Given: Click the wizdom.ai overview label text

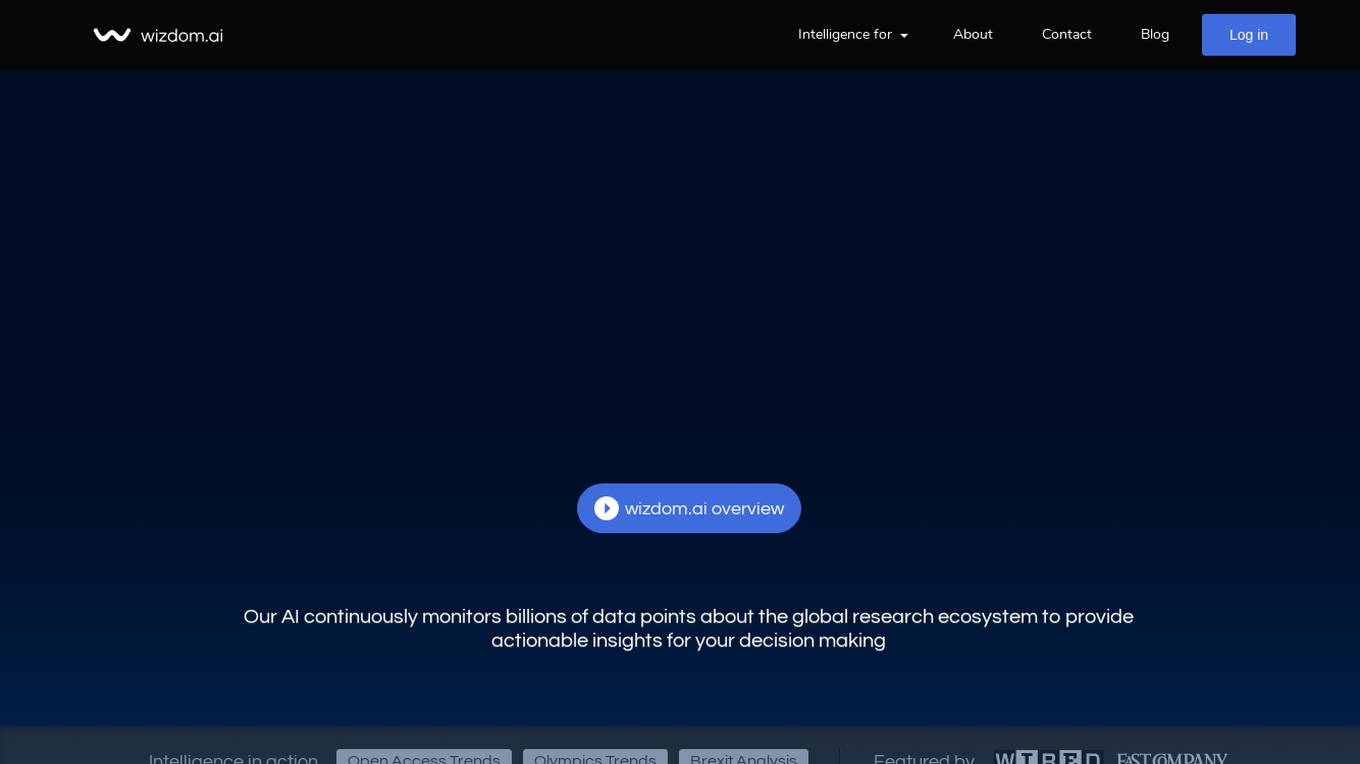Looking at the screenshot, I should tap(704, 509).
